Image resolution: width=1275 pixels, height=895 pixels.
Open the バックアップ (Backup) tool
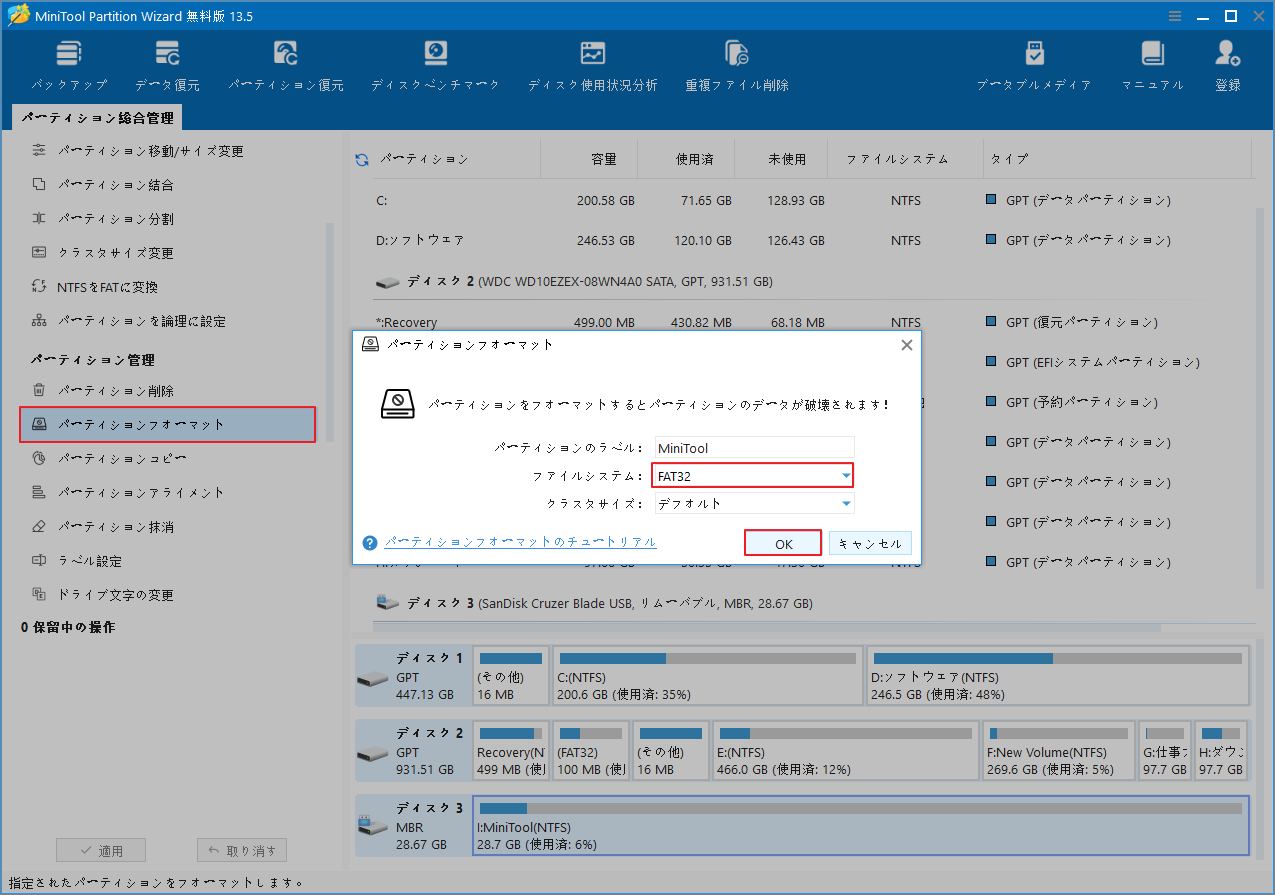point(68,63)
